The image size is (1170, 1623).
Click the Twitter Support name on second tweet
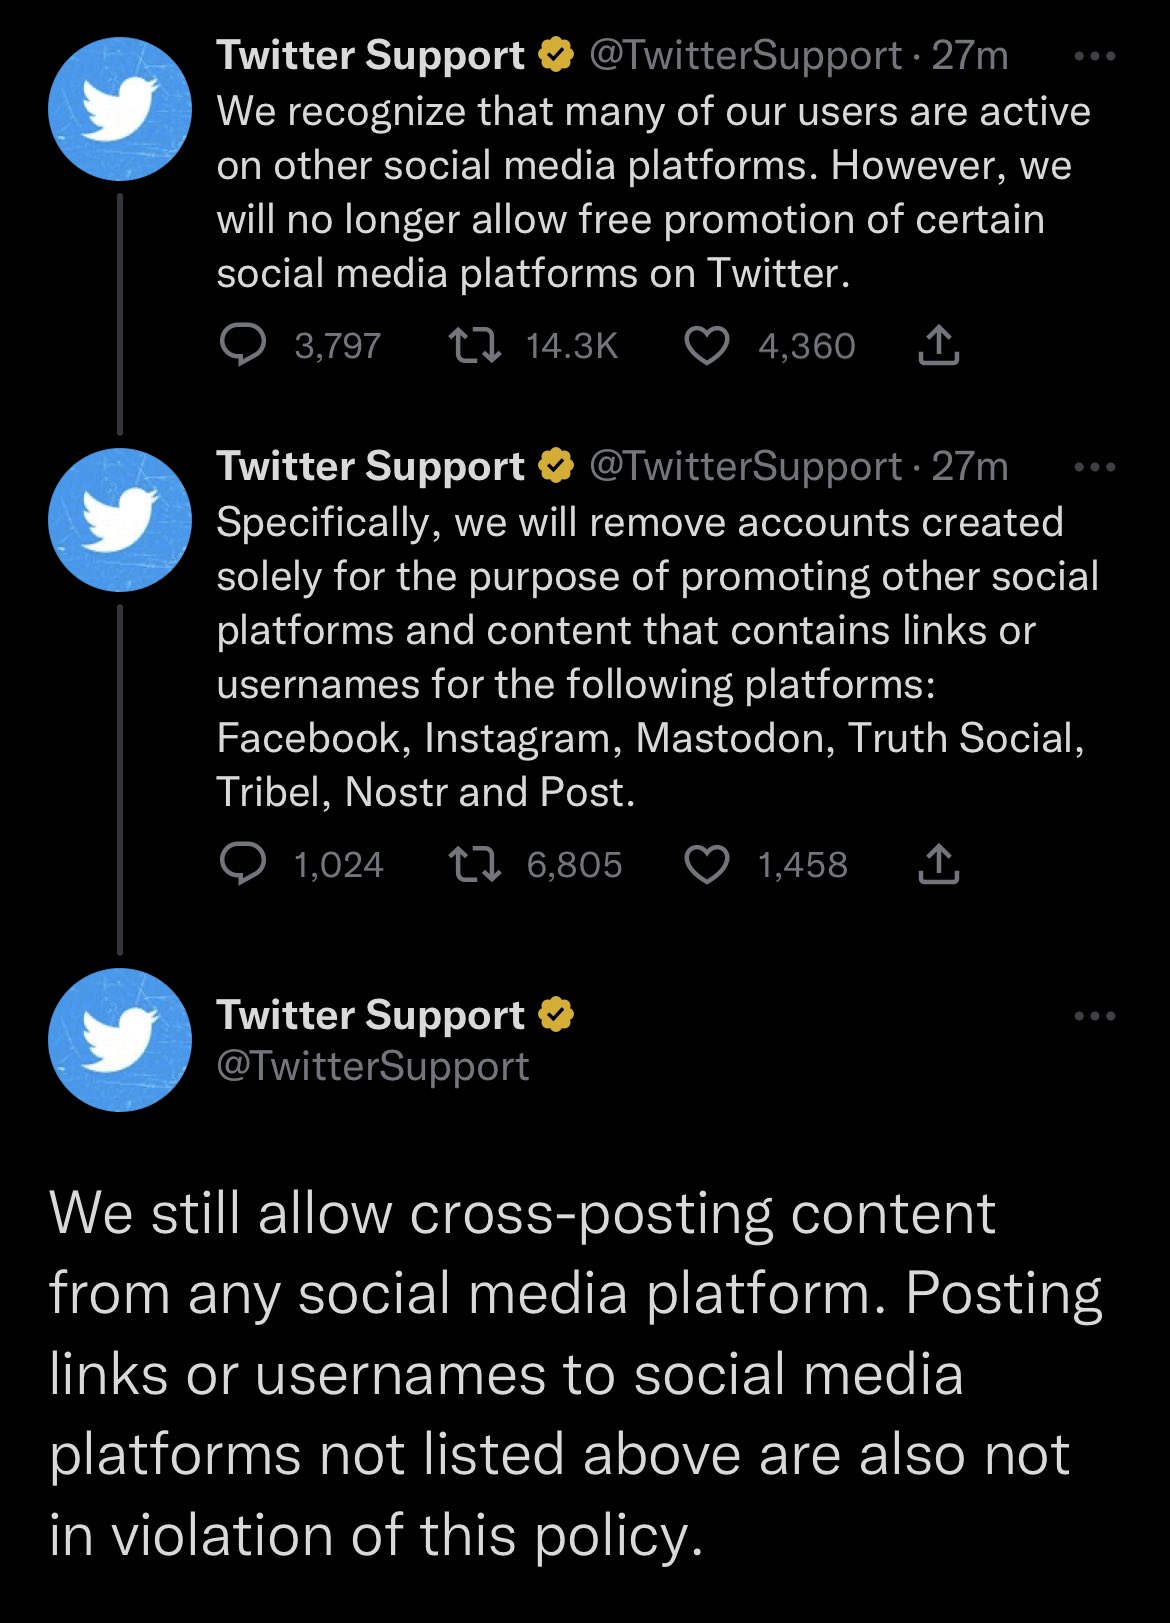click(x=370, y=467)
